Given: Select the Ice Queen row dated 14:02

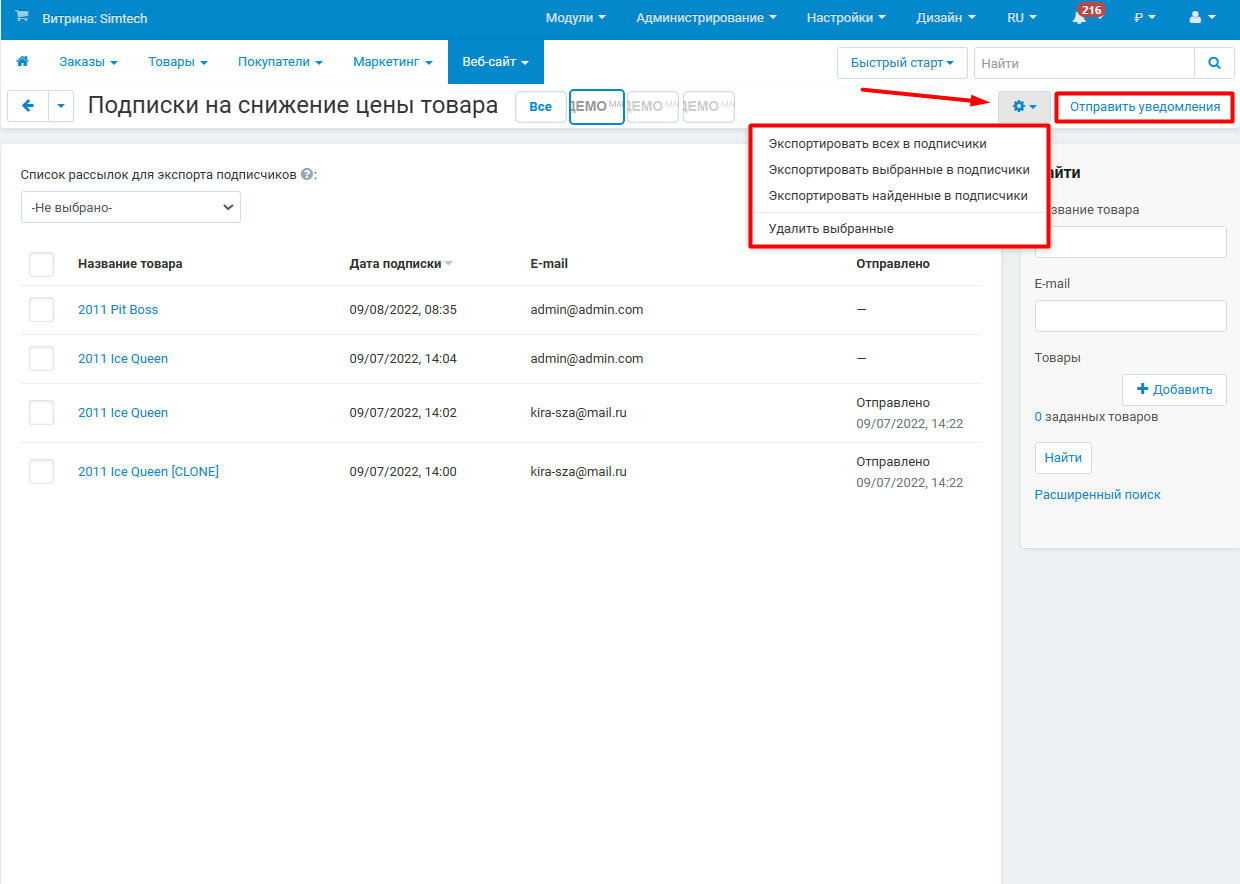Looking at the screenshot, I should tap(41, 413).
